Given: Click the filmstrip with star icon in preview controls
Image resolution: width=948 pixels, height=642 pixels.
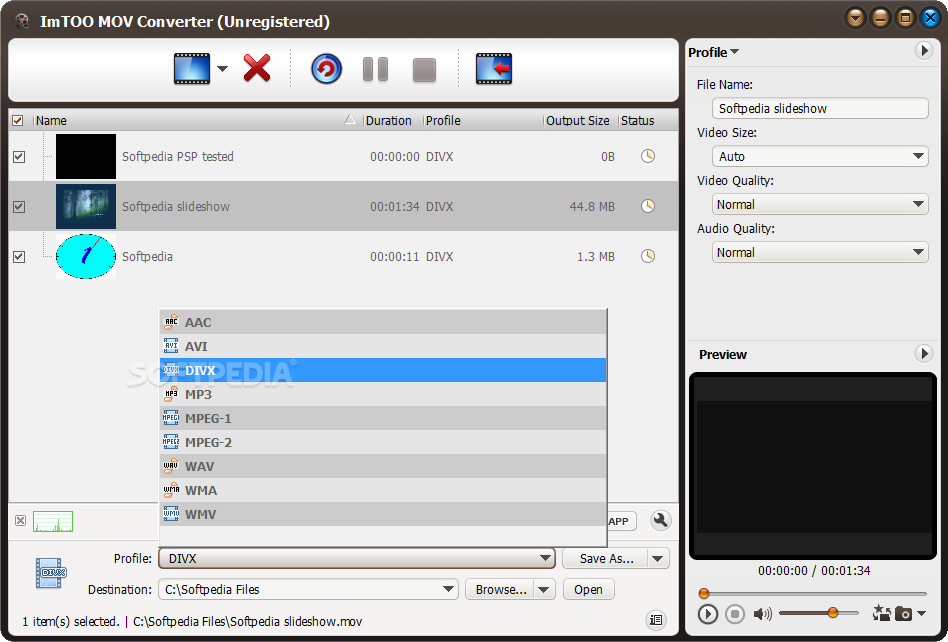Looking at the screenshot, I should tap(881, 613).
